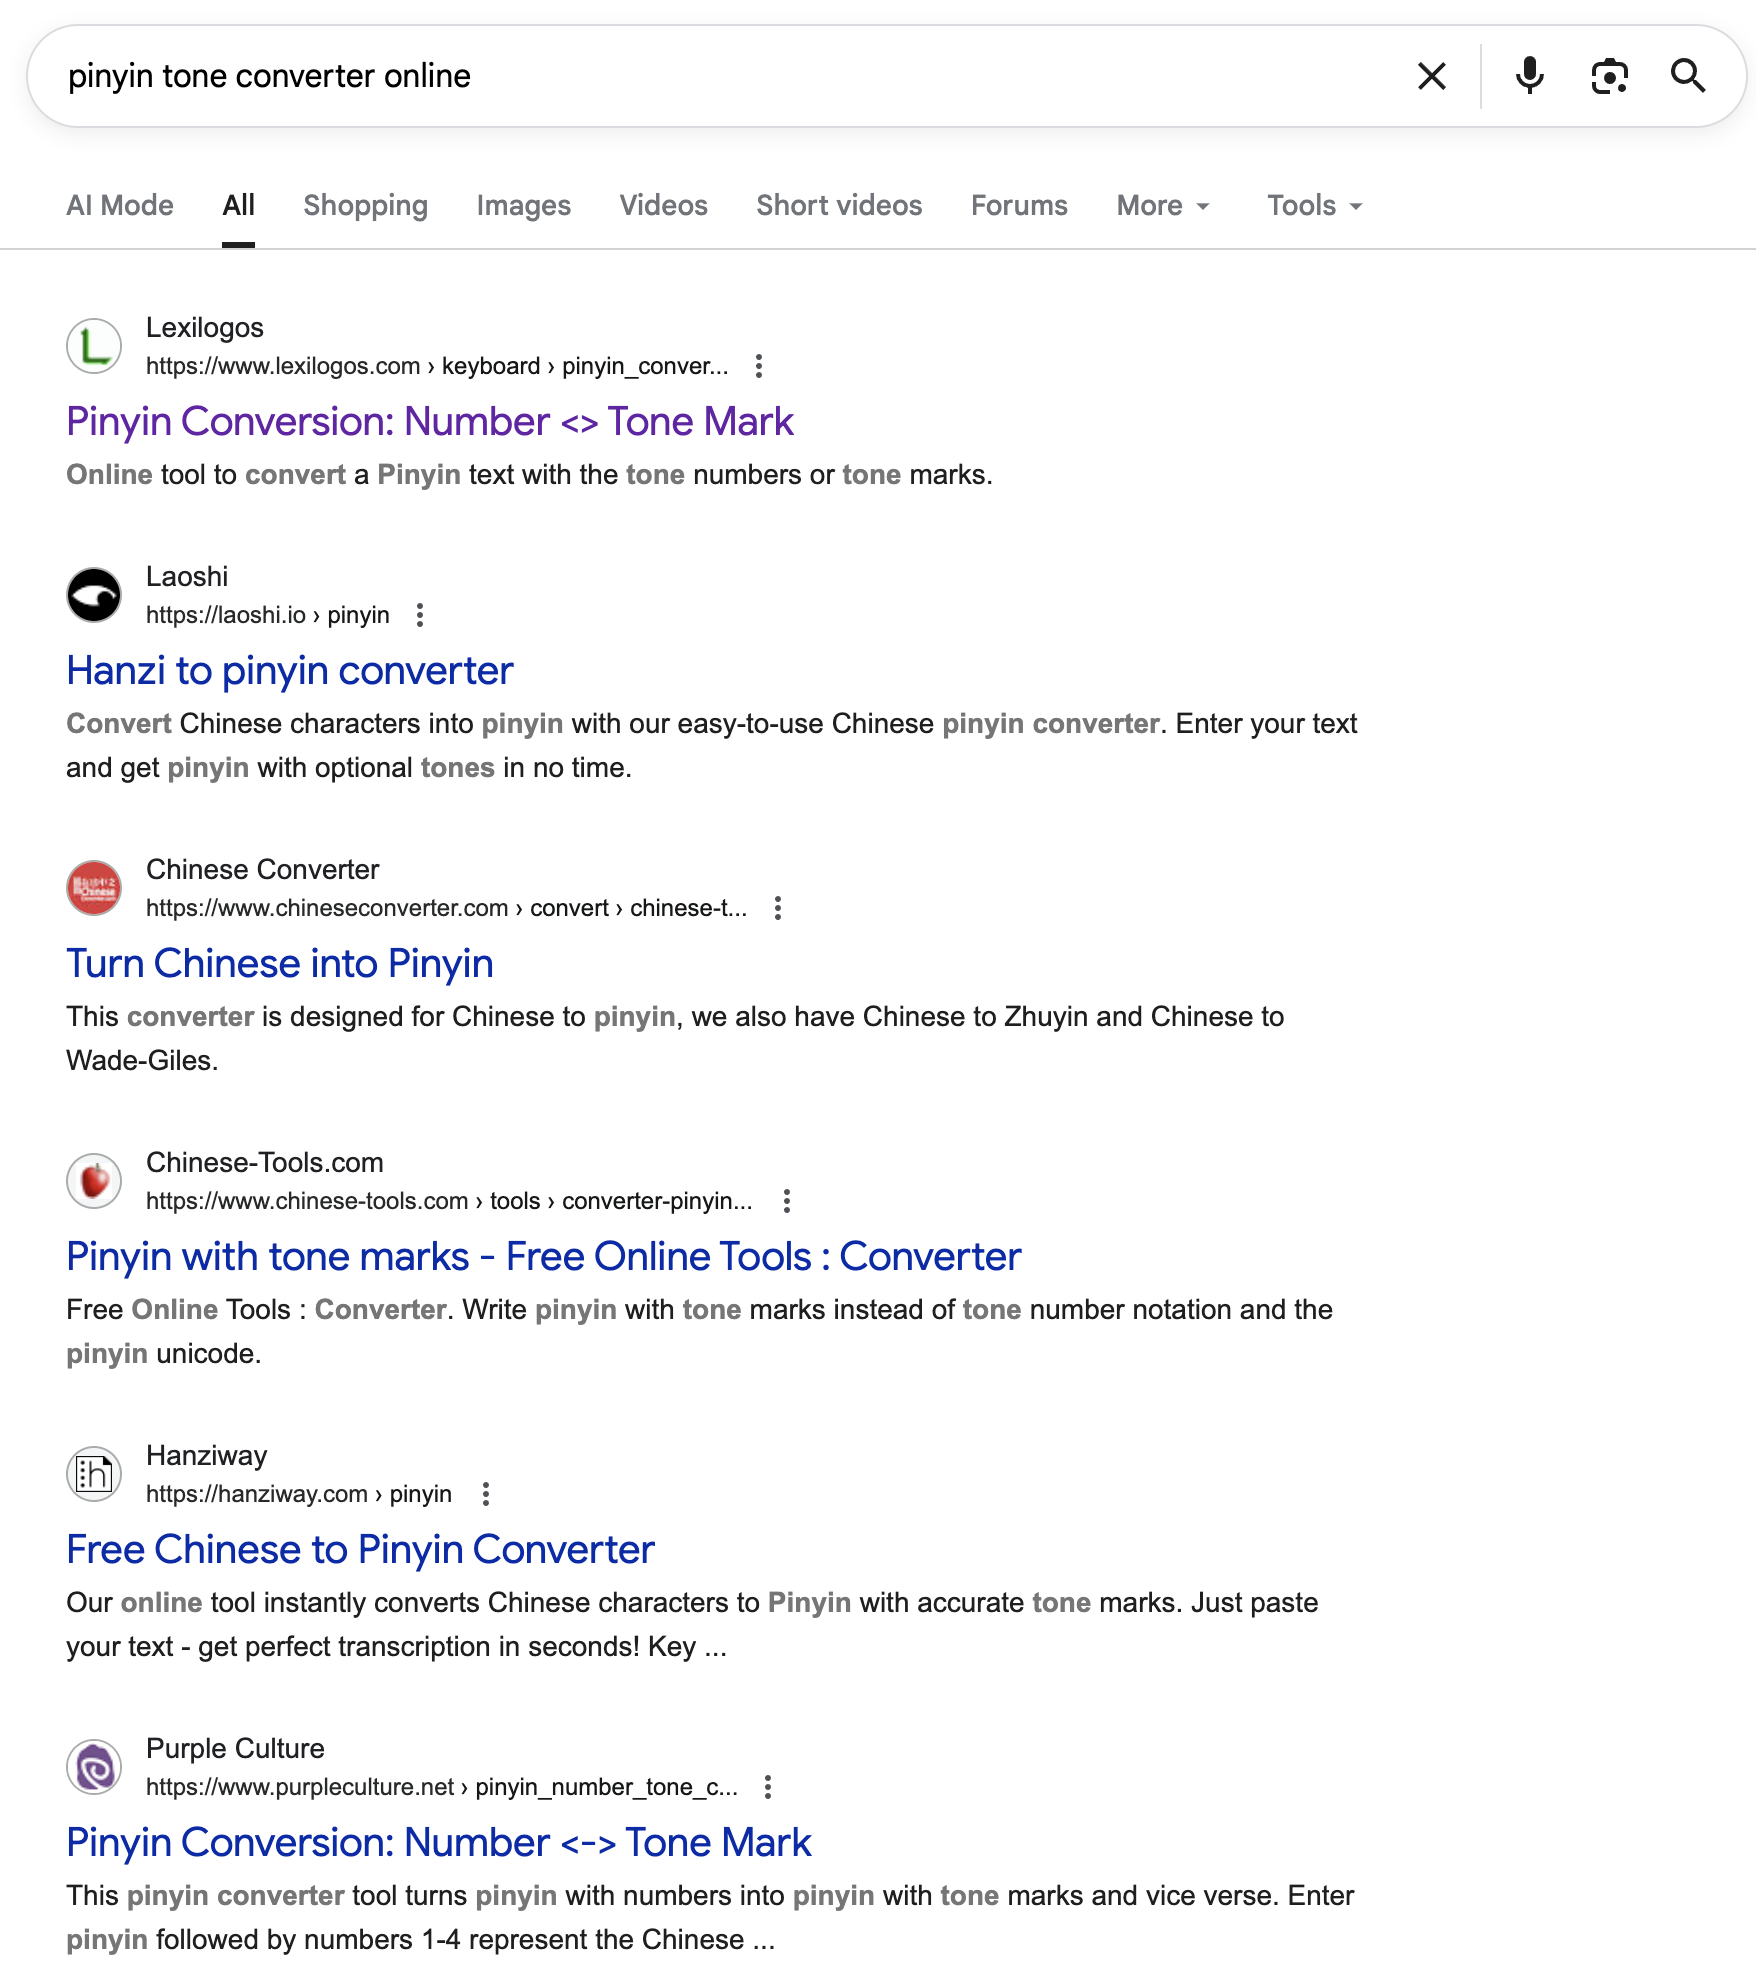Open the Turn Chinese into Pinyin link
This screenshot has width=1756, height=1974.
click(280, 963)
